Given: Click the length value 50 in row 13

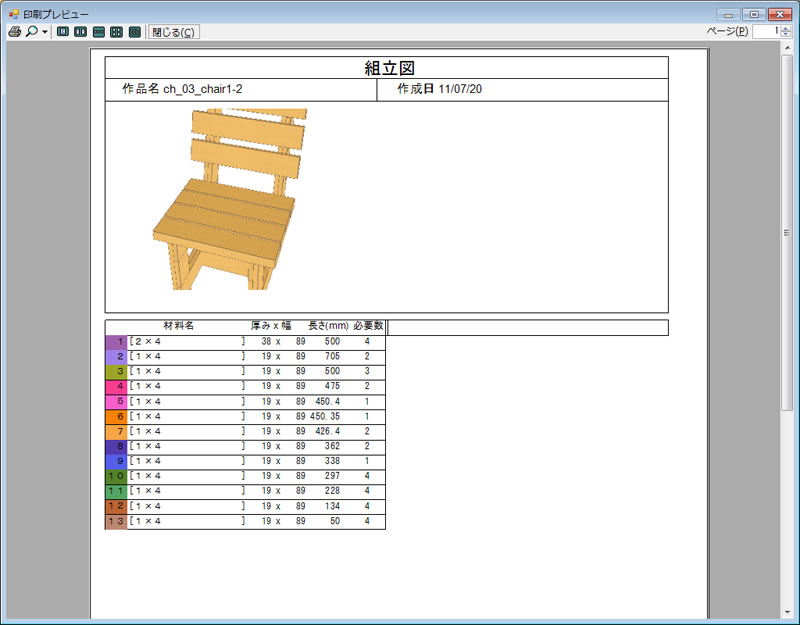Looking at the screenshot, I should pyautogui.click(x=335, y=521).
